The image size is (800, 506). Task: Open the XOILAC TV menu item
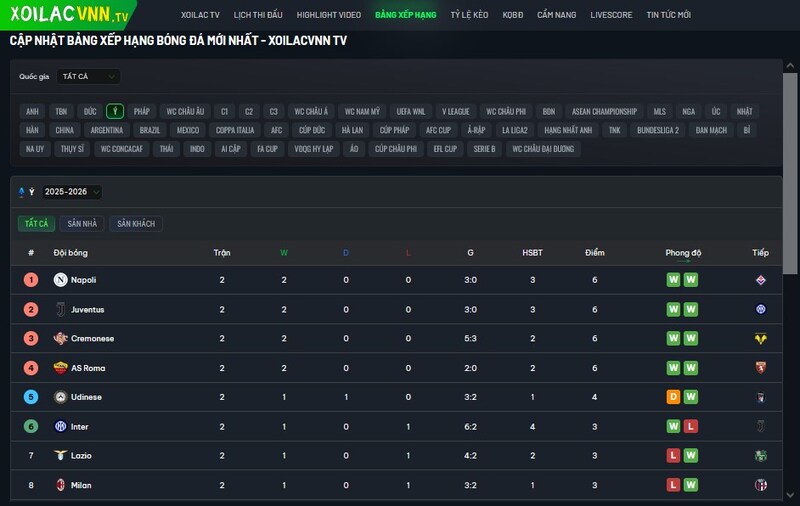200,15
